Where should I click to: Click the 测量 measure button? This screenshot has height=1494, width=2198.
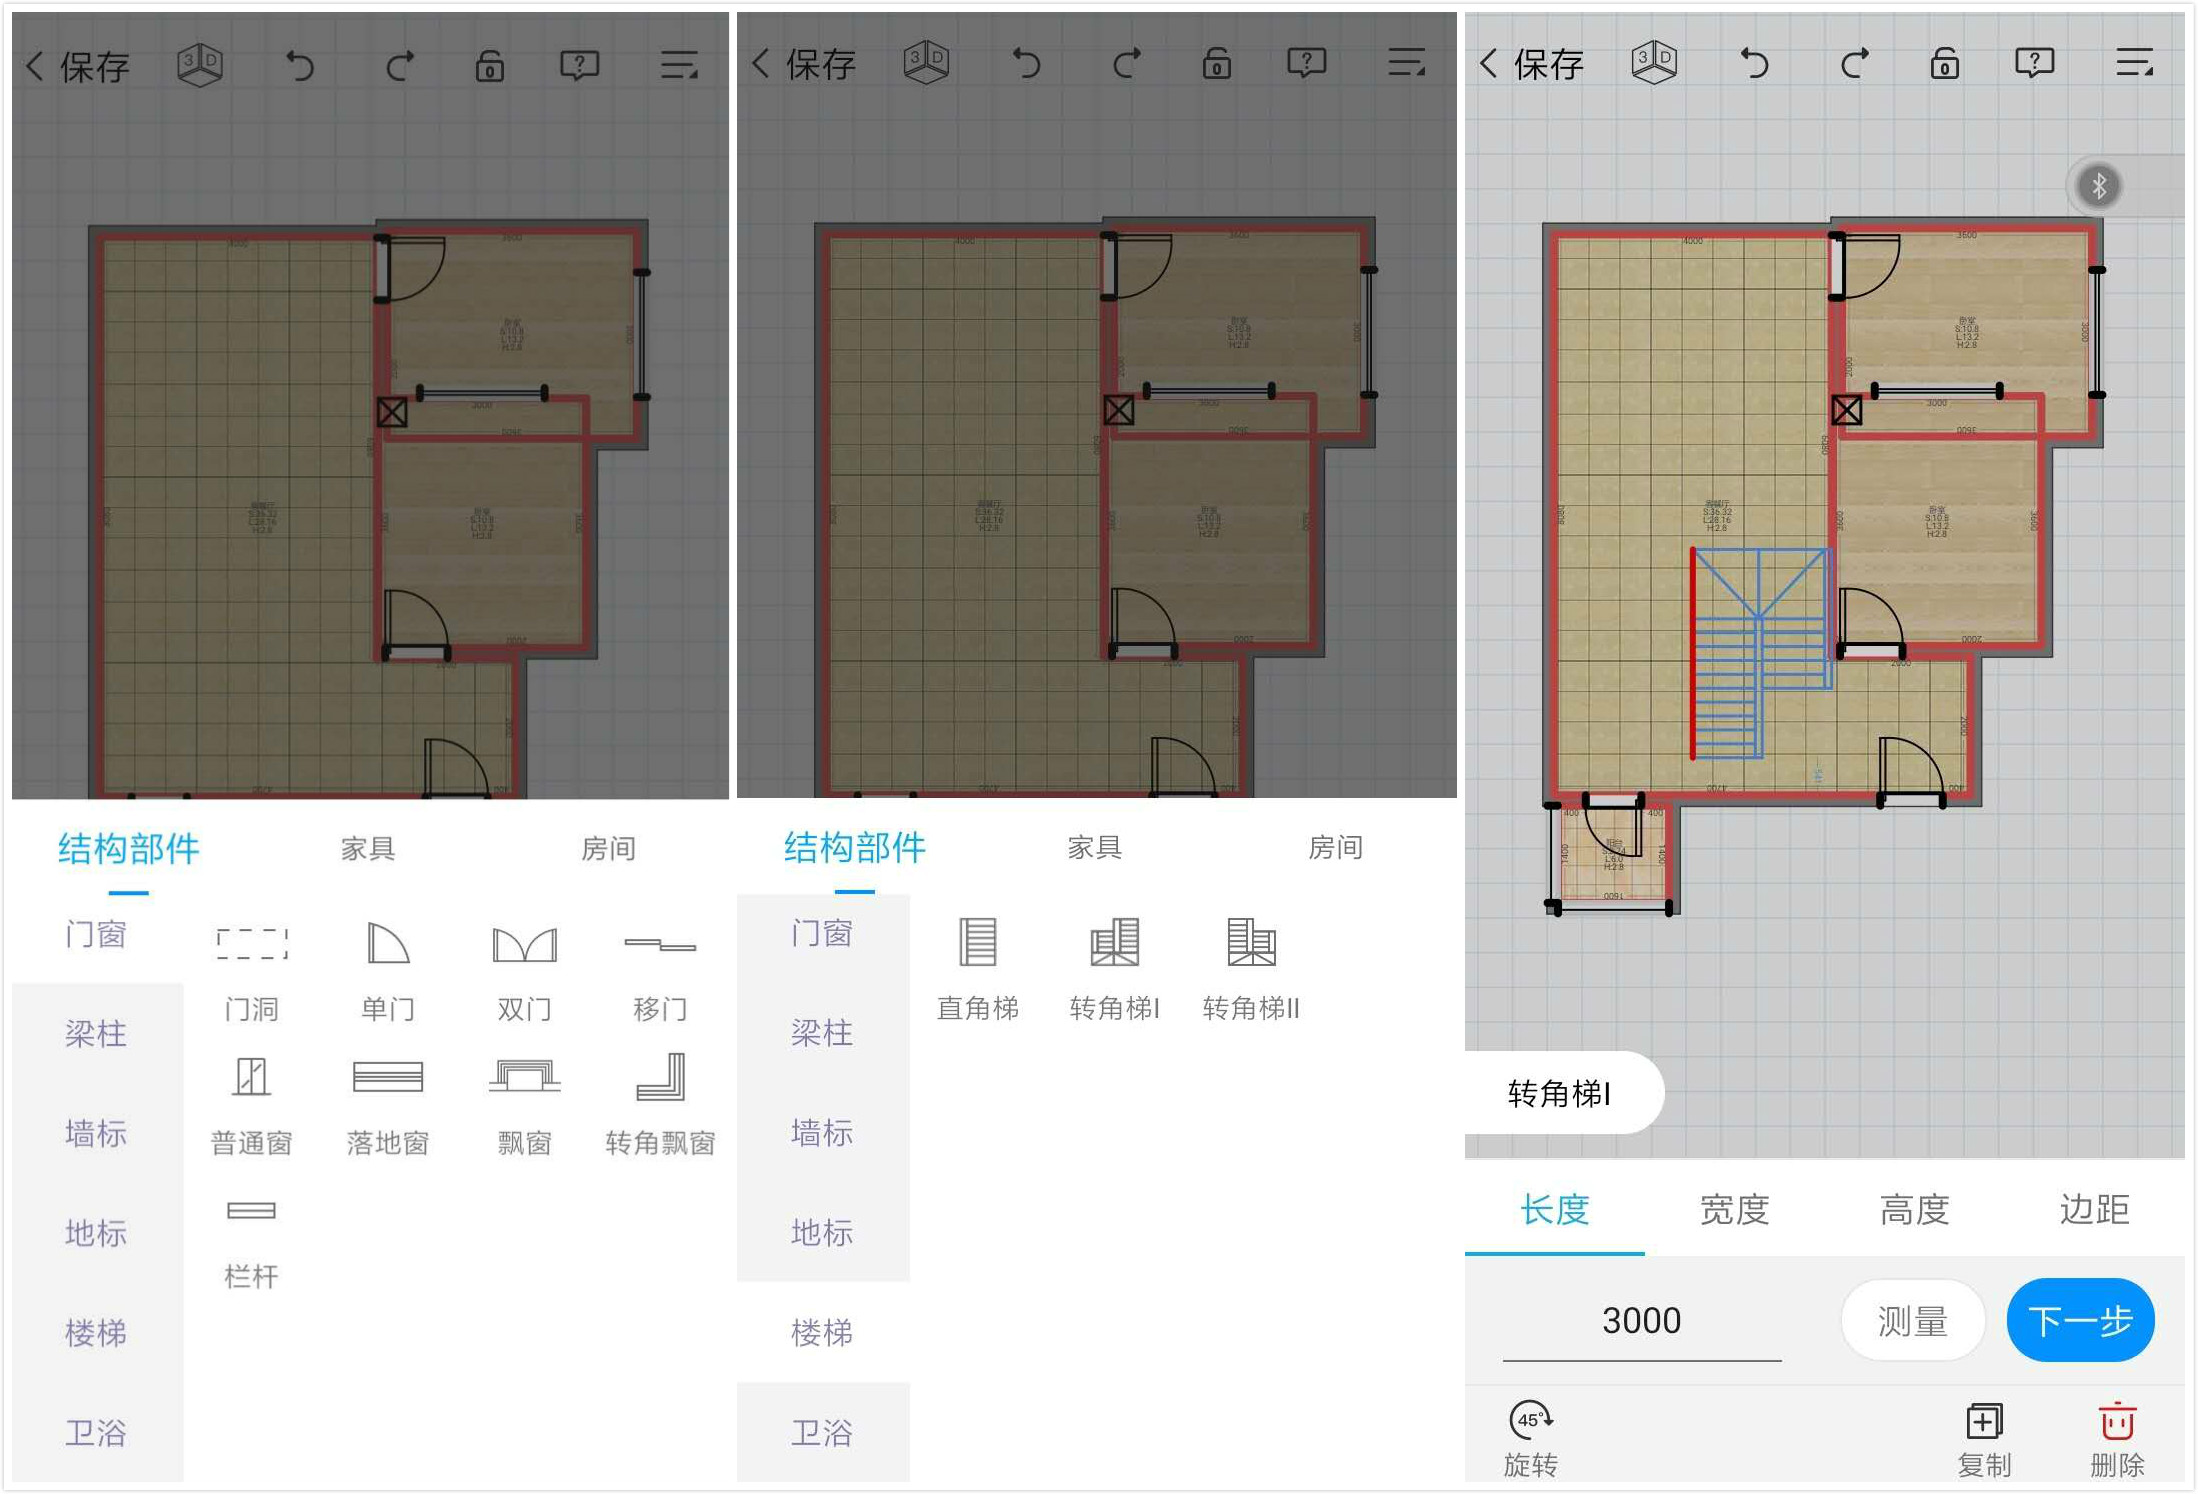pyautogui.click(x=1913, y=1320)
